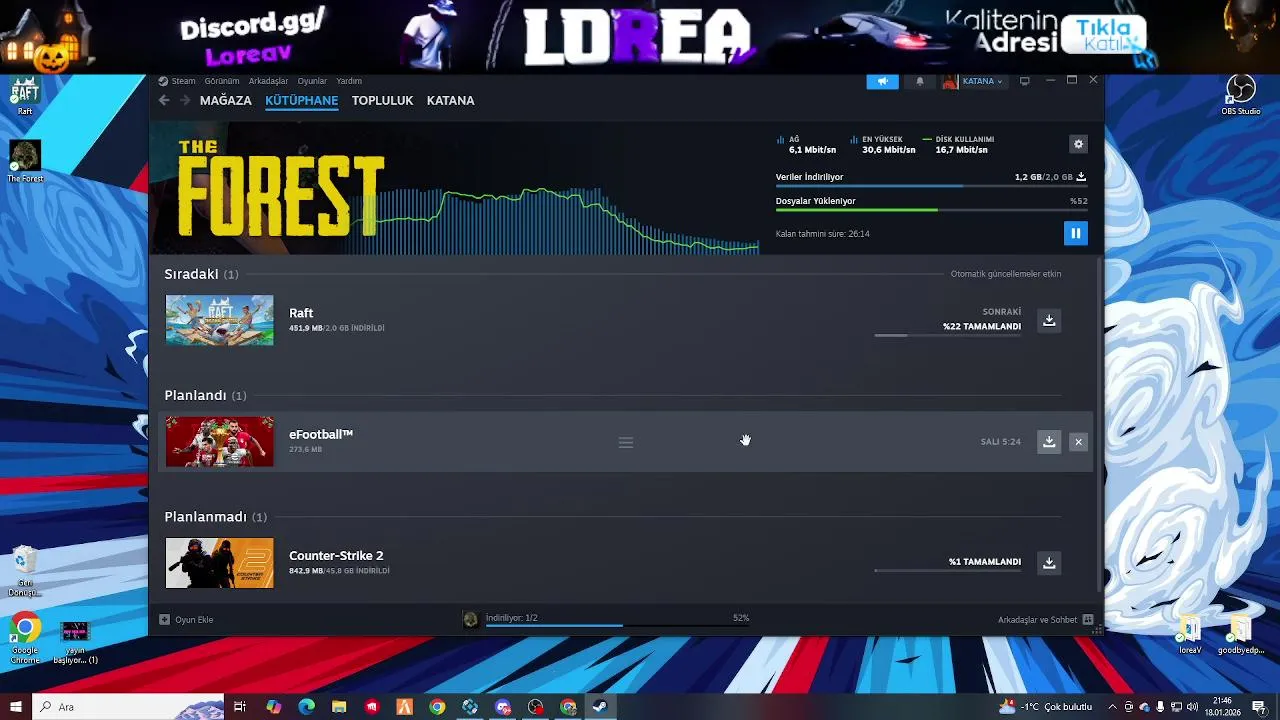Click the download list scrollbar
Image resolution: width=1280 pixels, height=720 pixels.
(1100, 425)
